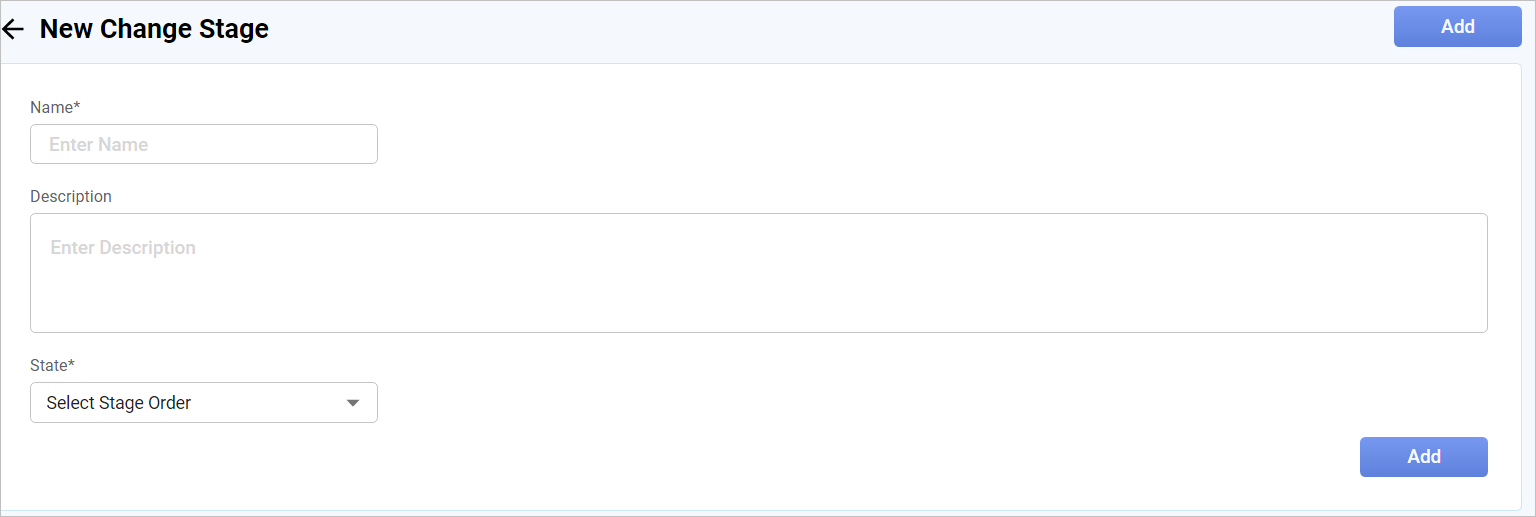Submit the form with the bottom Add button
1536x517 pixels.
coord(1423,457)
